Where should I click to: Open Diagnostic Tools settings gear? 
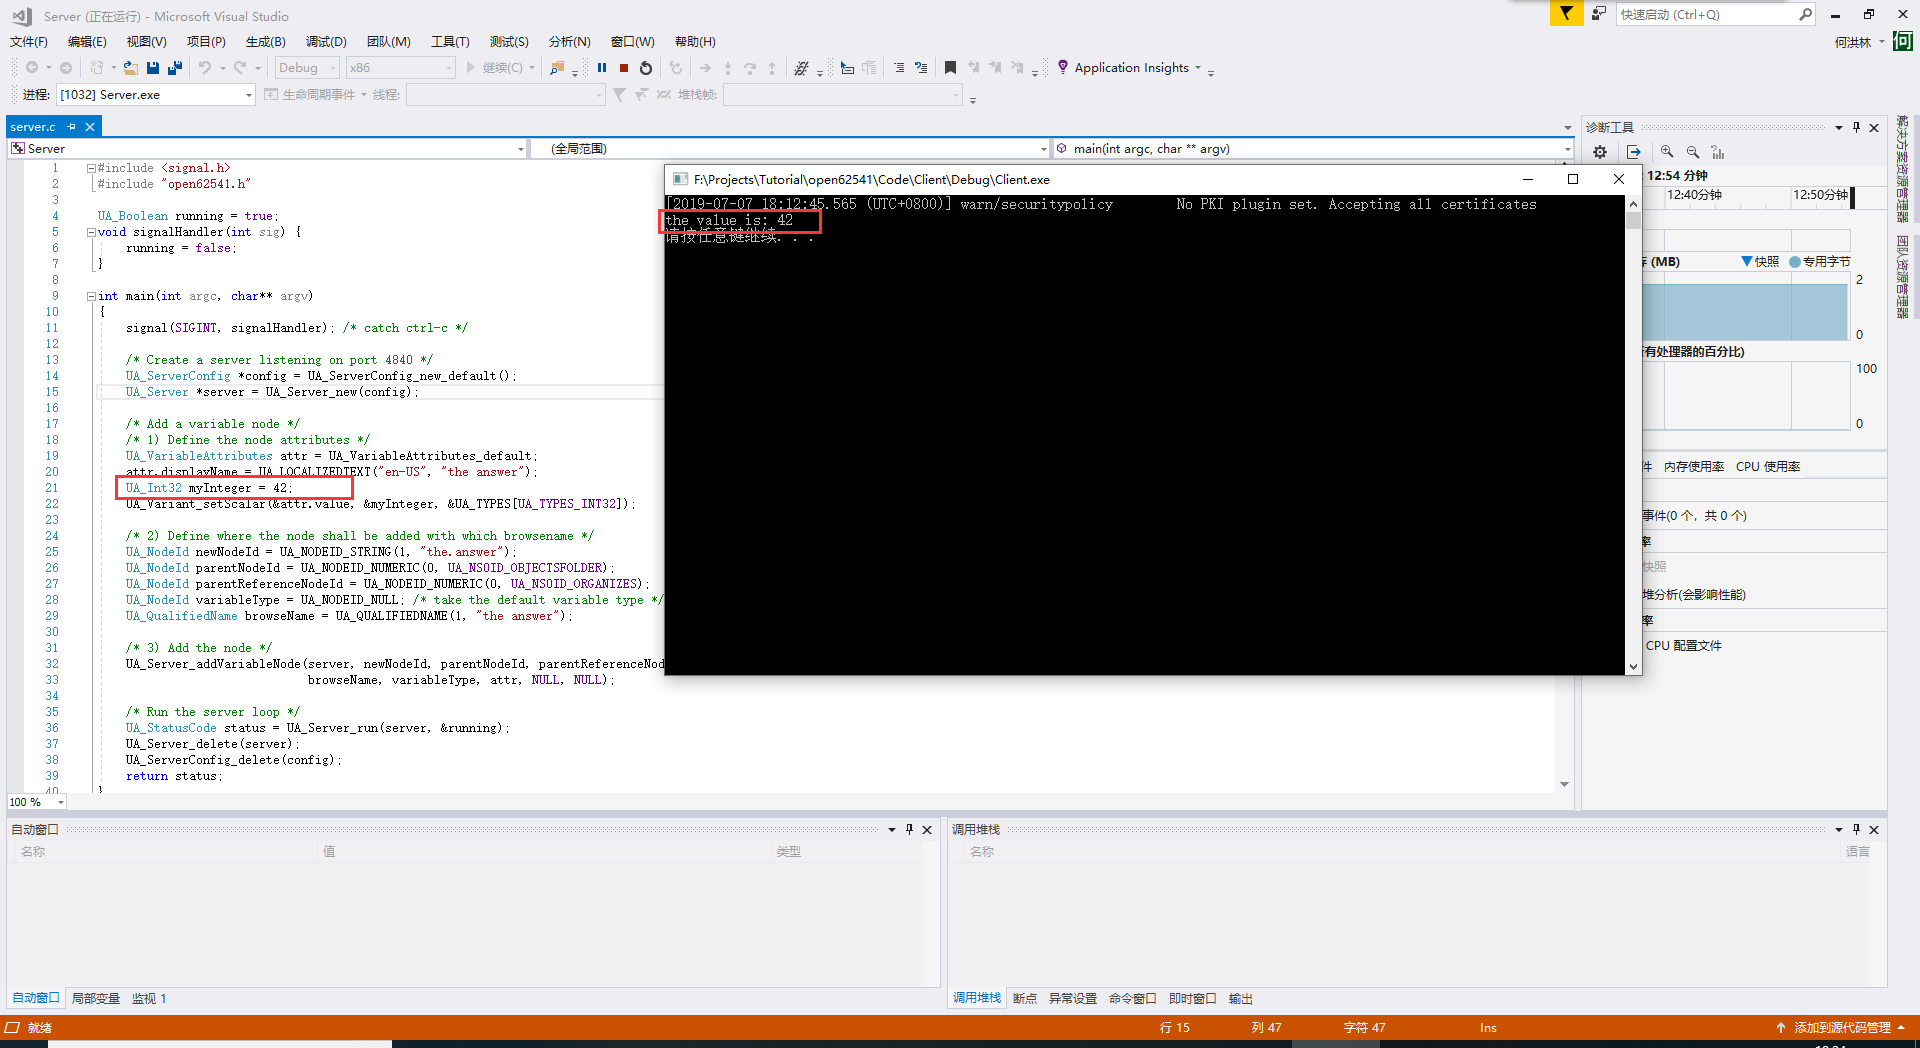pos(1600,152)
